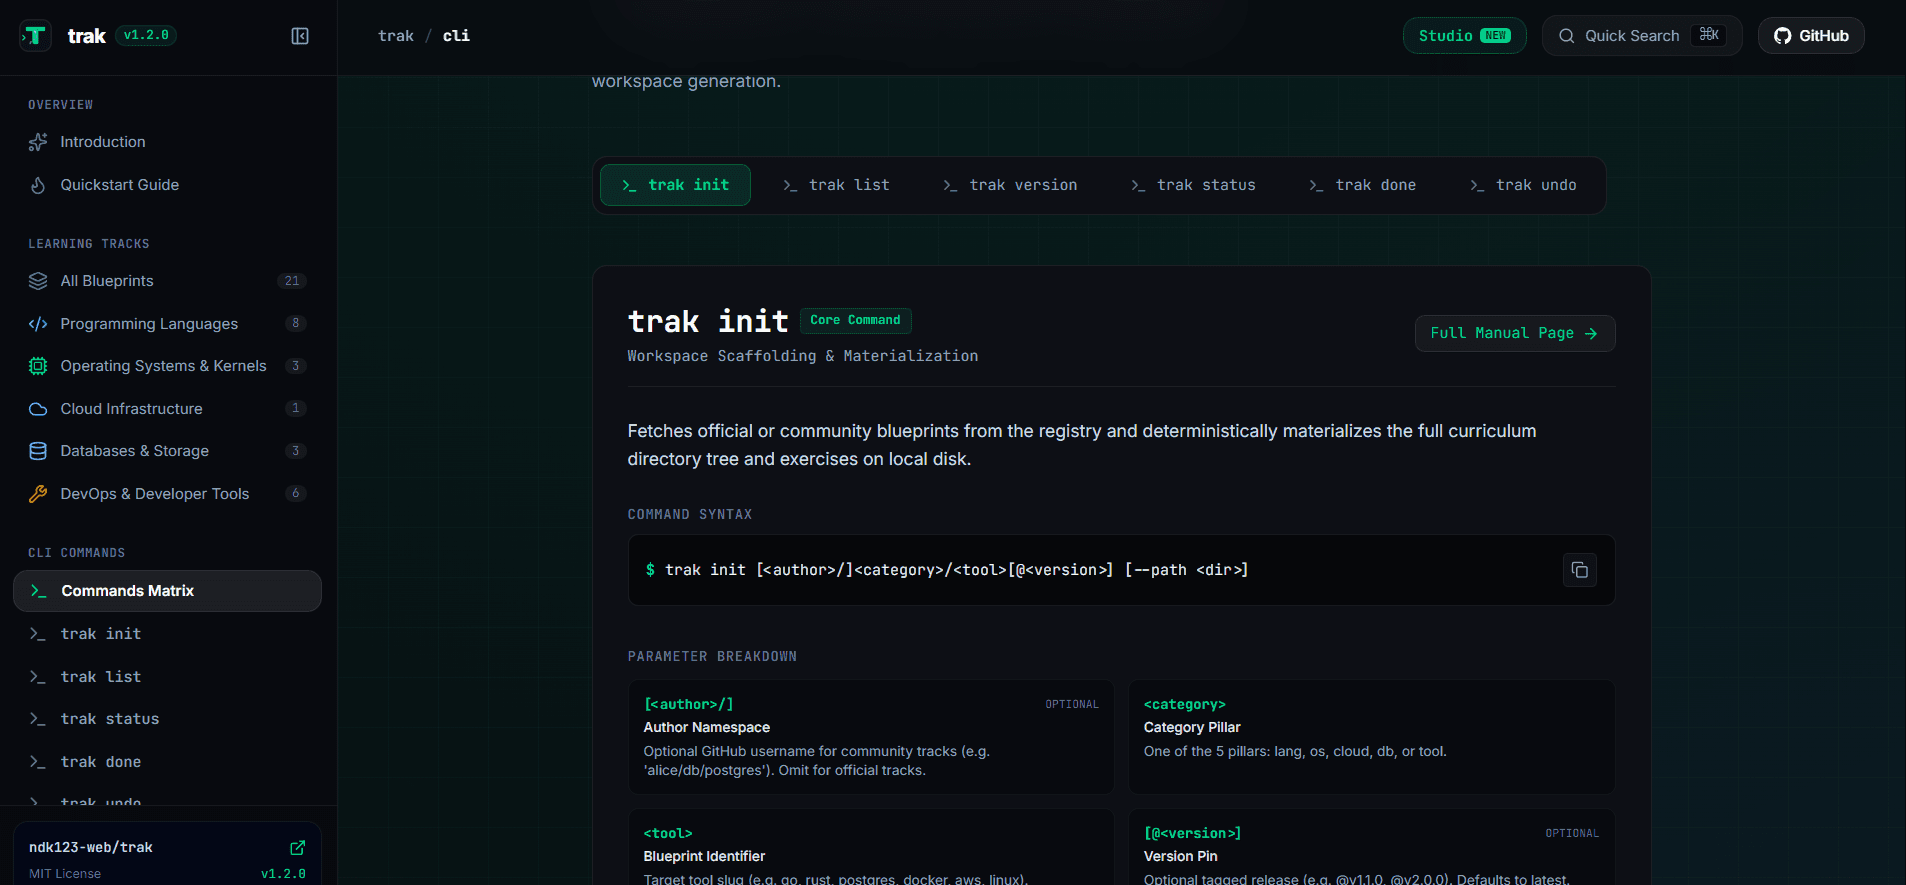This screenshot has height=885, width=1906.
Task: Click the cli breadcrumb item
Action: (456, 36)
